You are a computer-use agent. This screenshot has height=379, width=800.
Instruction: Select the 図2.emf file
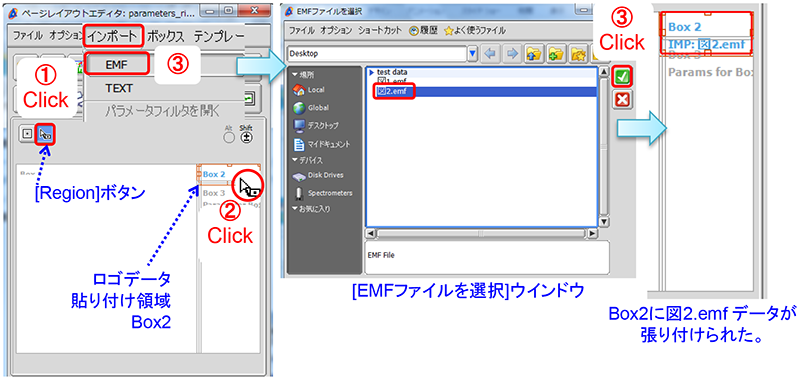tap(393, 92)
